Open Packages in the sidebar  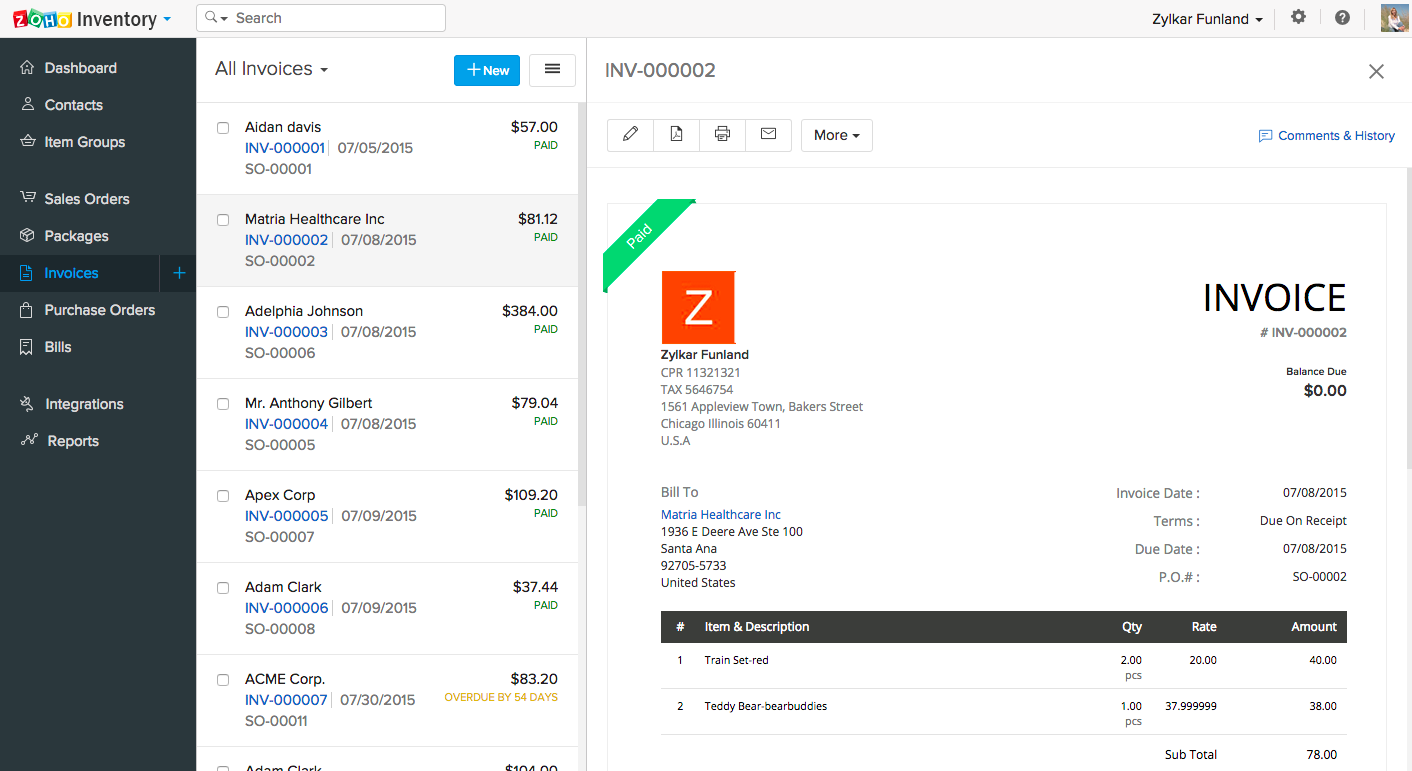77,236
